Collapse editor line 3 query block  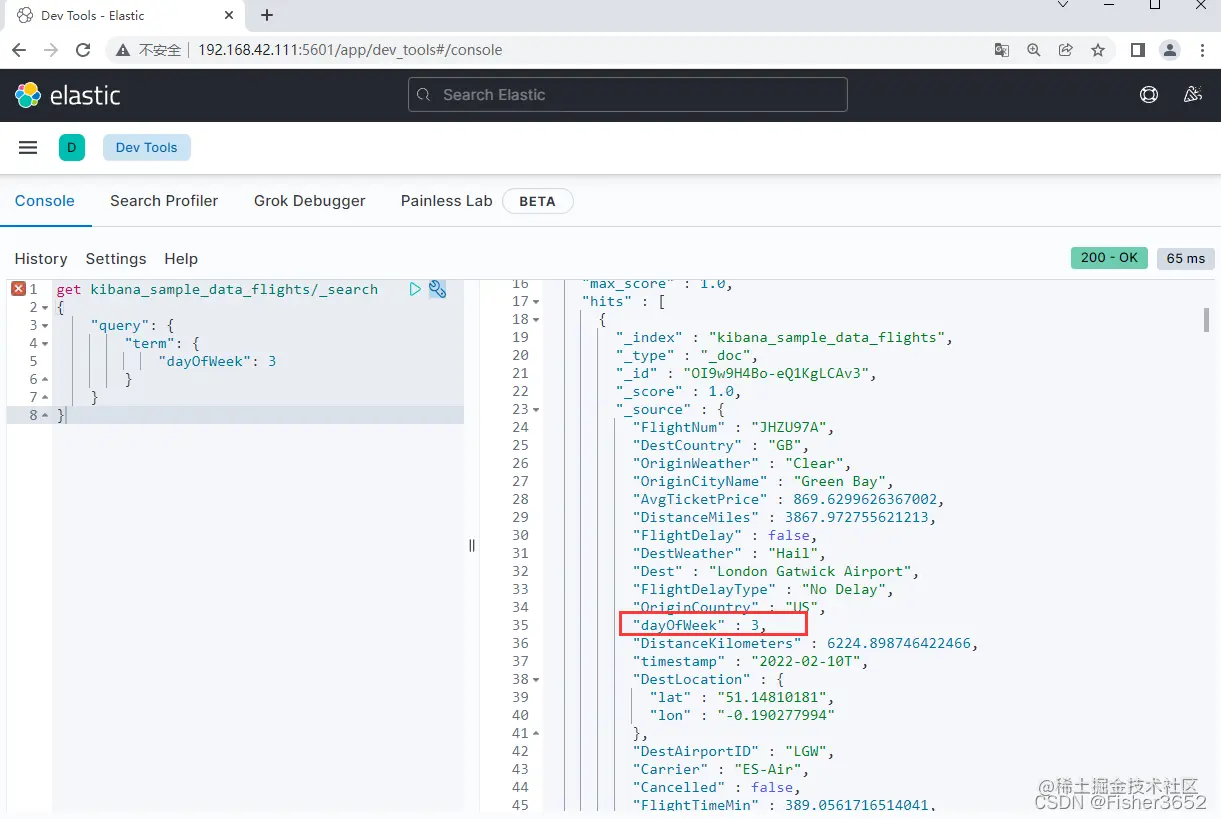coord(46,326)
